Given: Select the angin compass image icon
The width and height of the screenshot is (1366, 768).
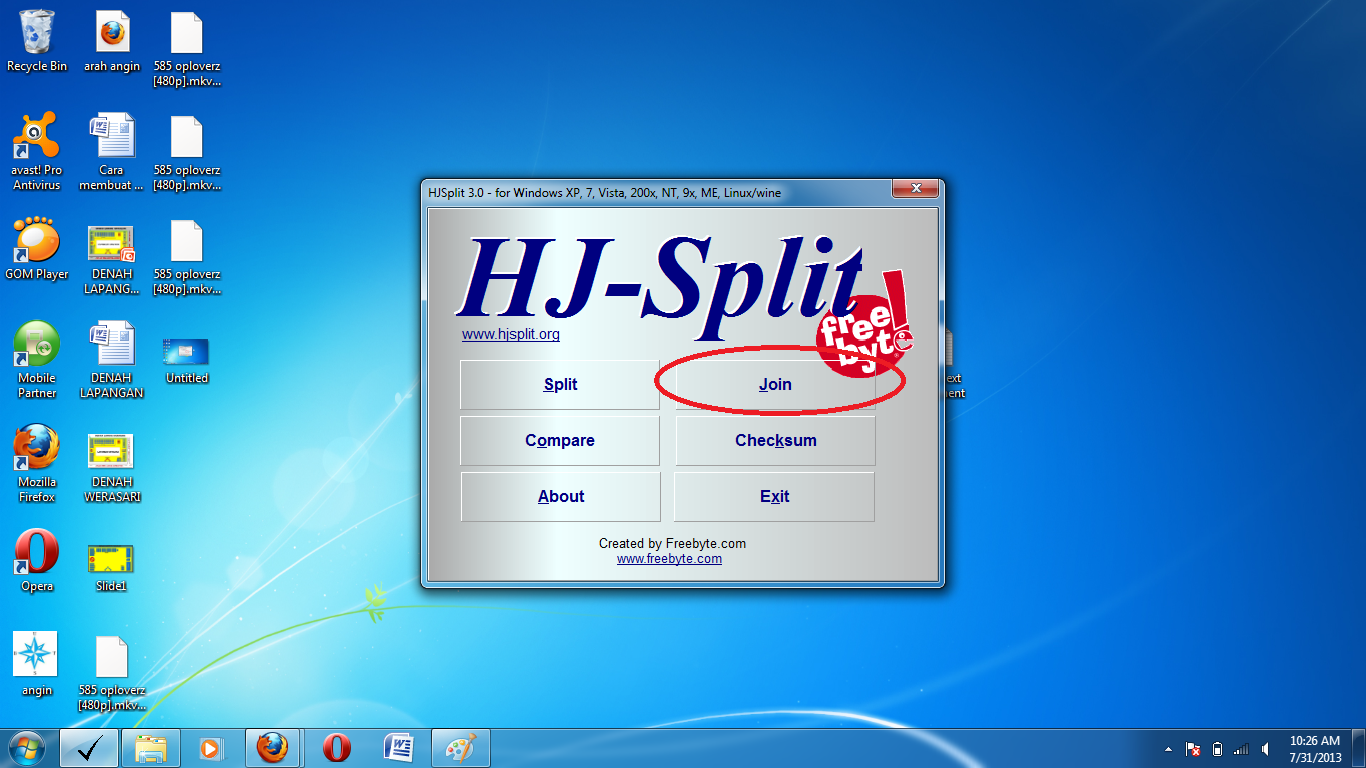Looking at the screenshot, I should [37, 665].
